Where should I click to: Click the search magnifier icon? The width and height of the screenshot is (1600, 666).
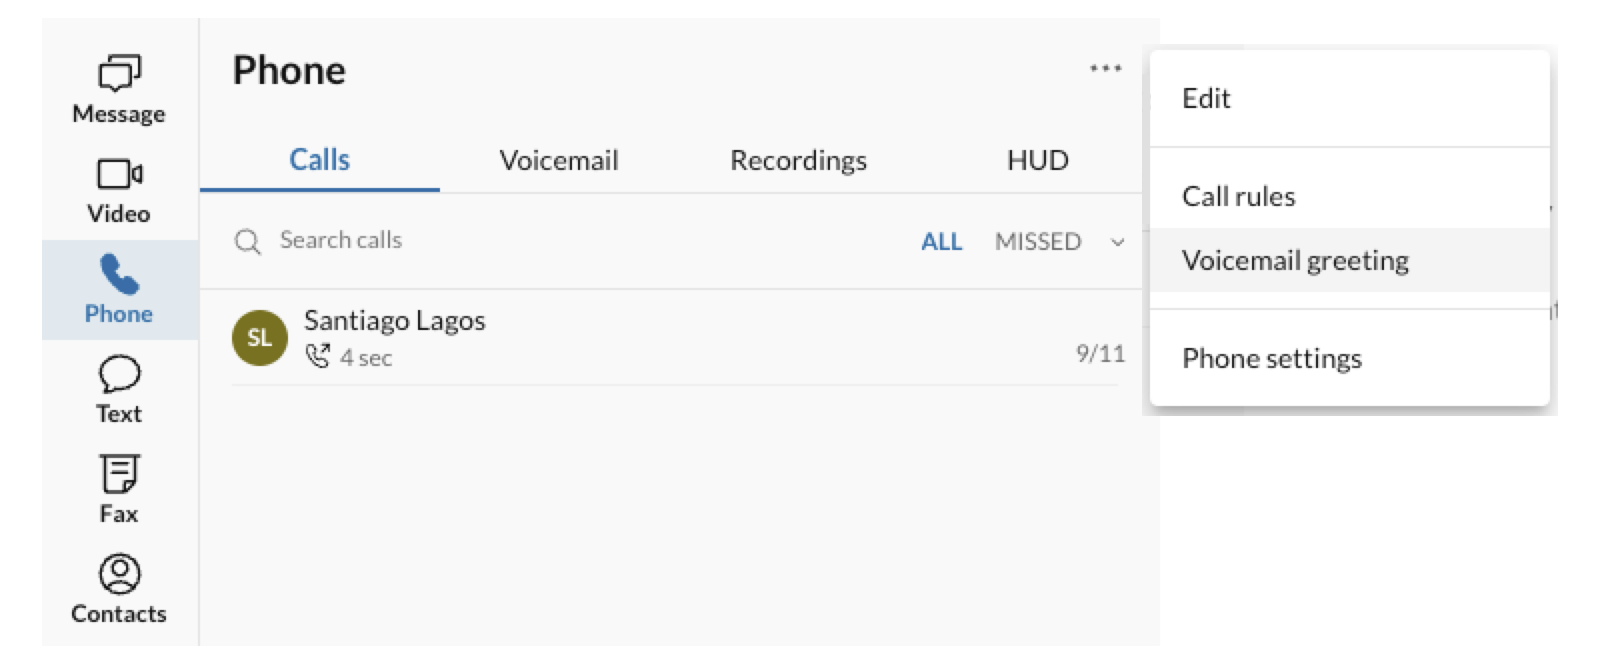point(247,241)
